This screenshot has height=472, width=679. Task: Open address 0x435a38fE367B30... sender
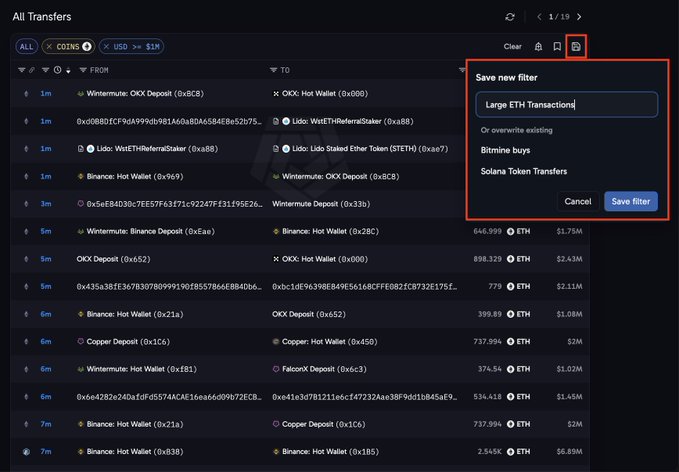[x=169, y=286]
